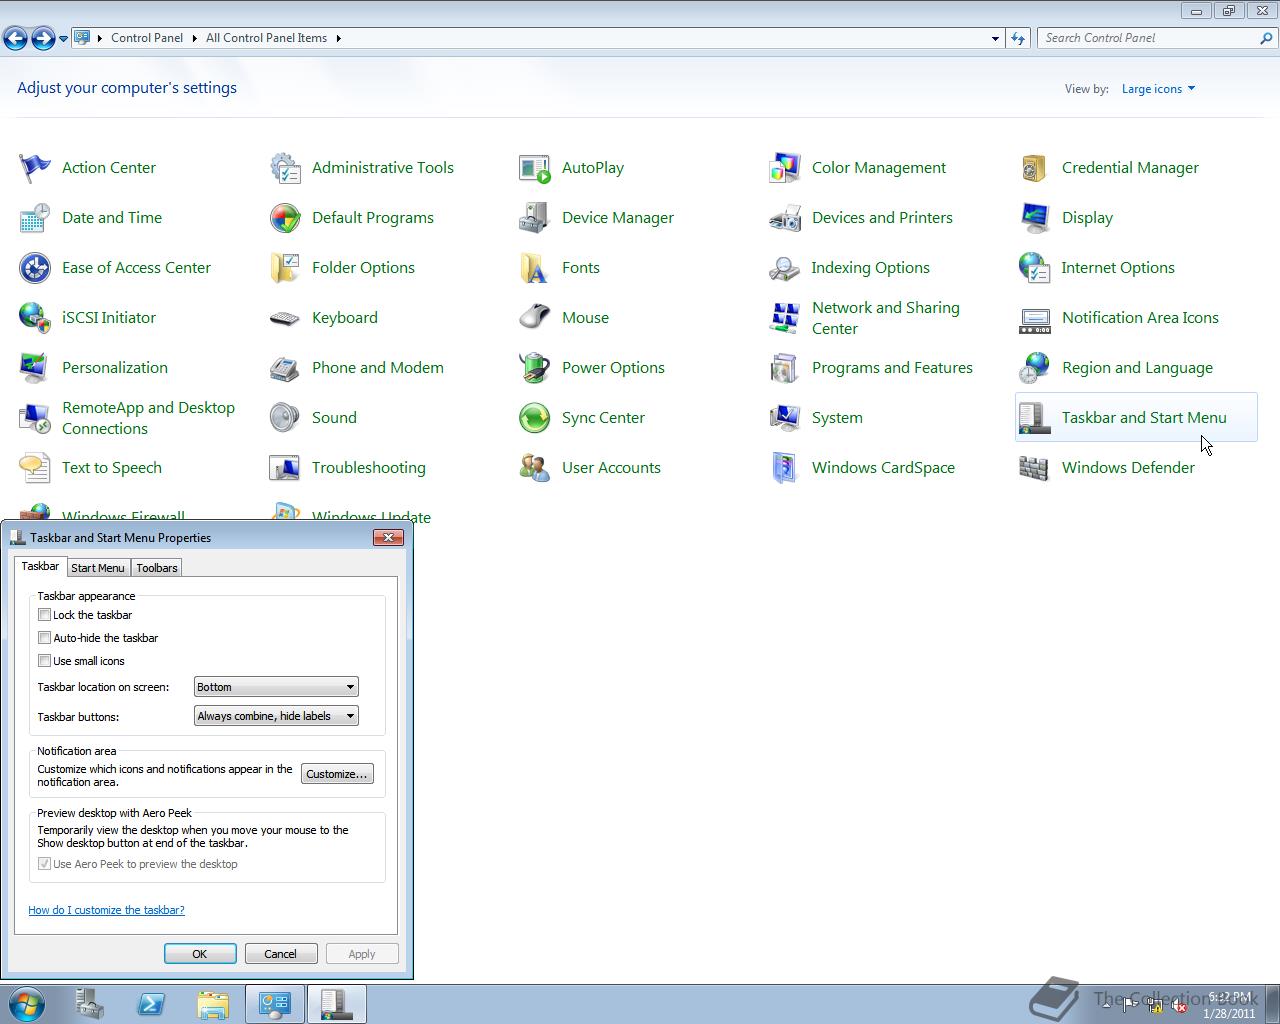This screenshot has width=1280, height=1024.
Task: Switch to the Start Menu tab
Action: click(98, 568)
